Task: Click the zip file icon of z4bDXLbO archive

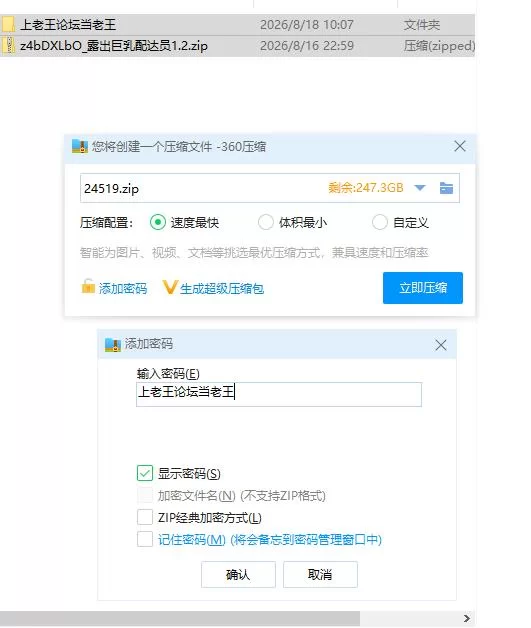Action: [x=8, y=45]
